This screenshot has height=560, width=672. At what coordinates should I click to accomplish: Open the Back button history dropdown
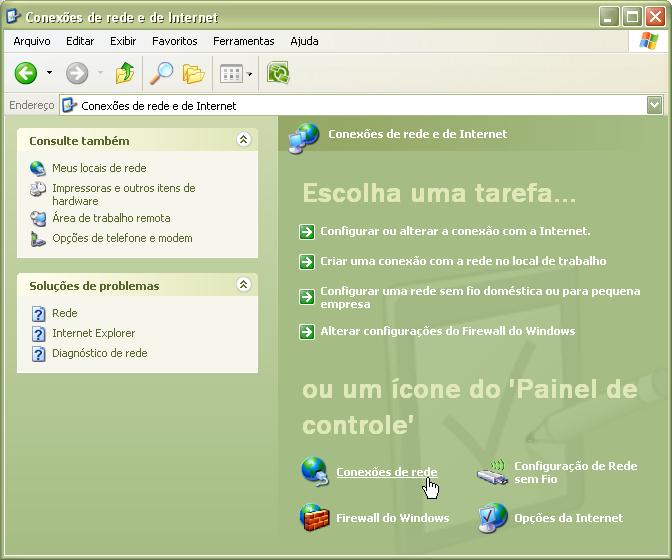pos(50,73)
